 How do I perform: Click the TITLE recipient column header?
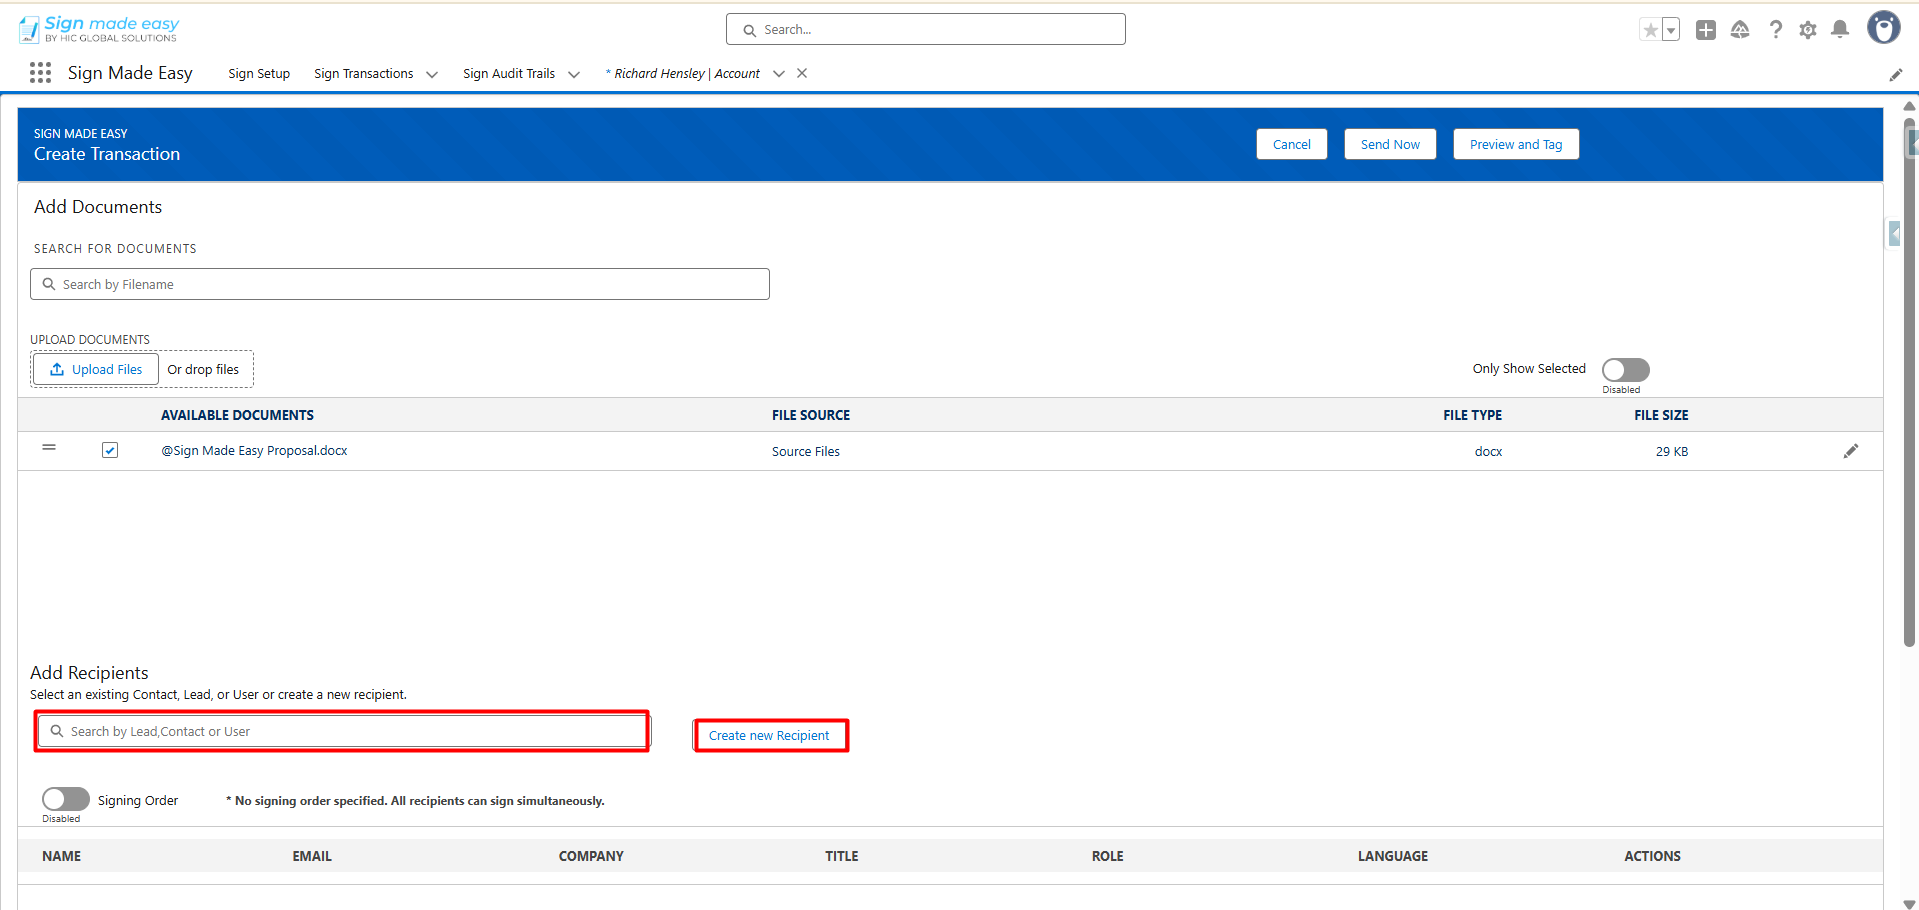tap(842, 856)
